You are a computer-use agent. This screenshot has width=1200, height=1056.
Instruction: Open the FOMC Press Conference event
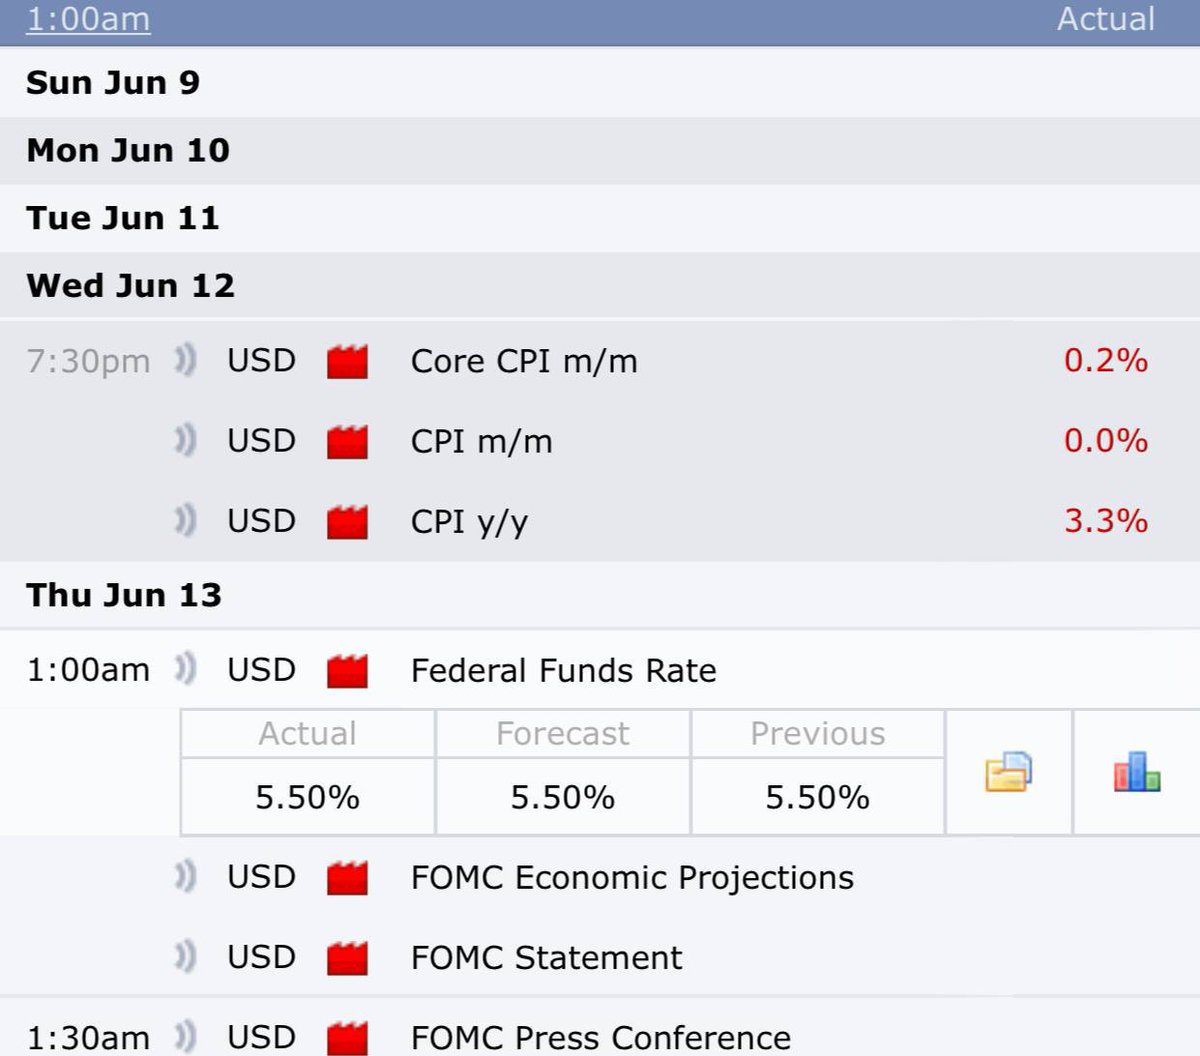click(600, 1037)
